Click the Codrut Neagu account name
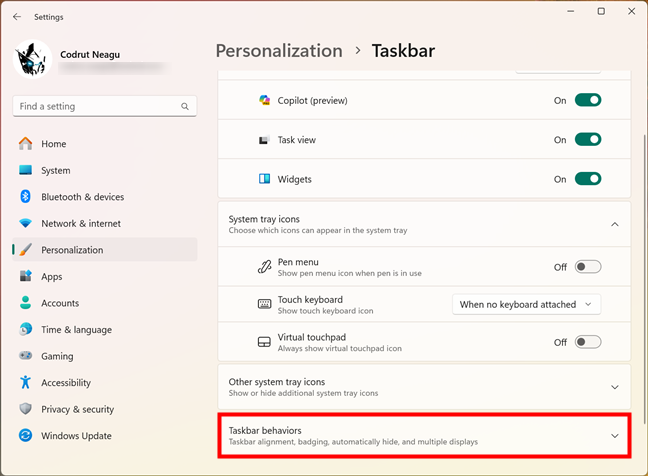The image size is (648, 476). (x=90, y=55)
